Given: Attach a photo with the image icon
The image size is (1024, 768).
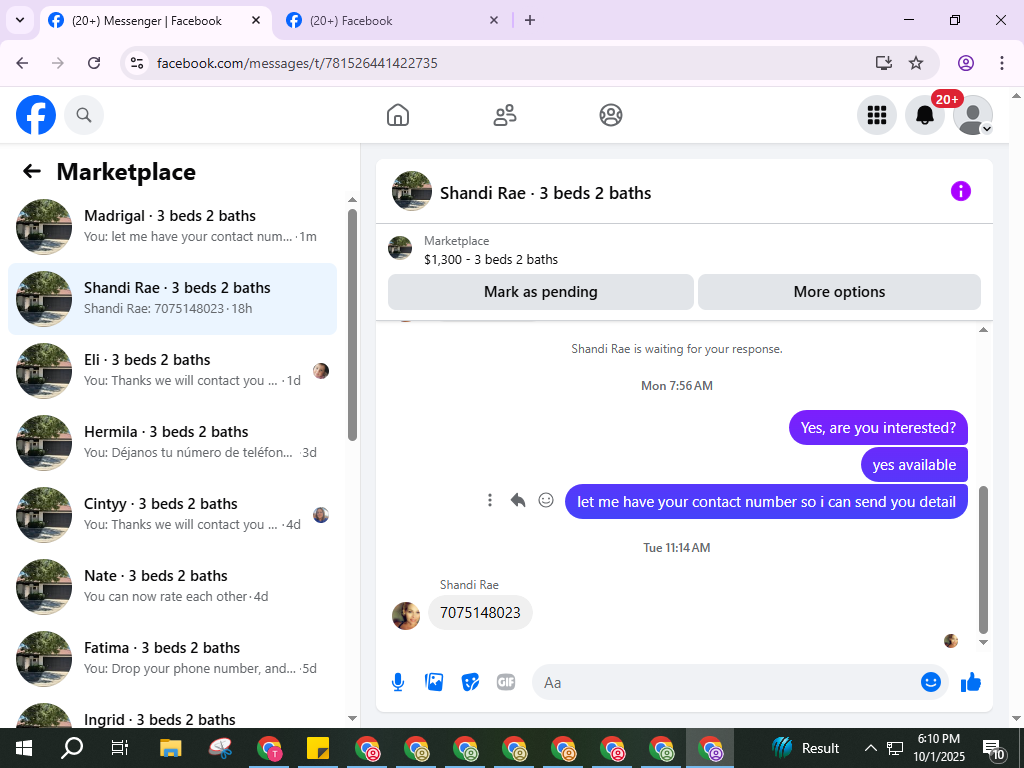Looking at the screenshot, I should pos(434,682).
